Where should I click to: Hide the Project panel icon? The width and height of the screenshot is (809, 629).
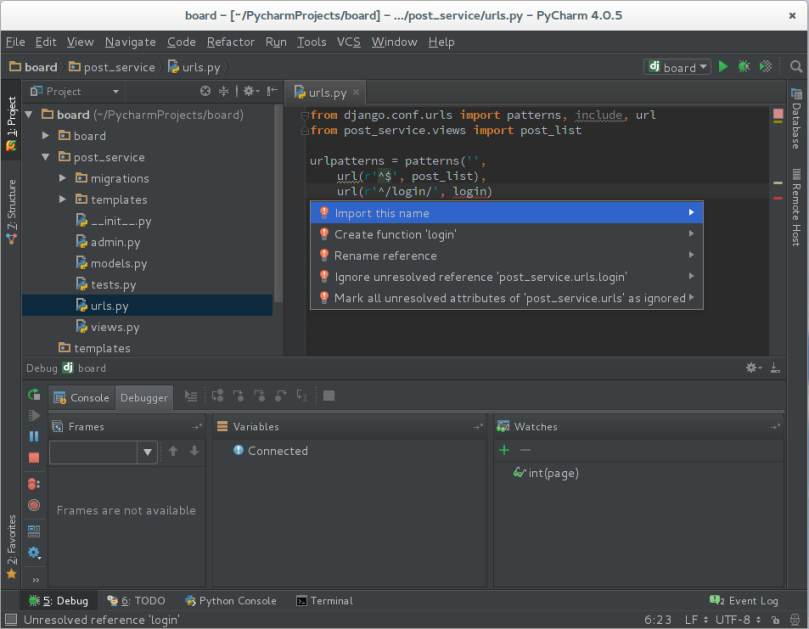[272, 91]
